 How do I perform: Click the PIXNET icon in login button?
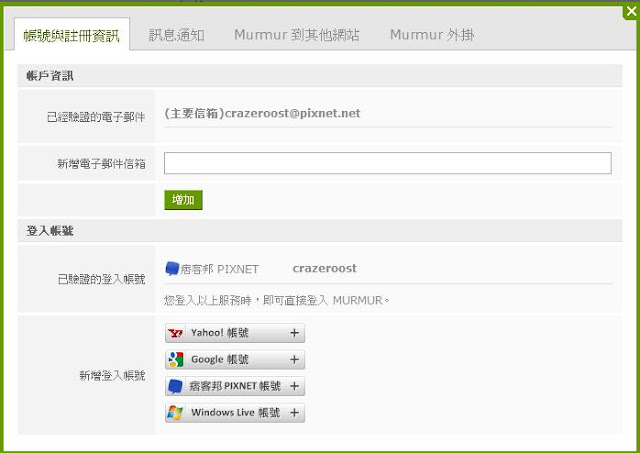coord(176,386)
